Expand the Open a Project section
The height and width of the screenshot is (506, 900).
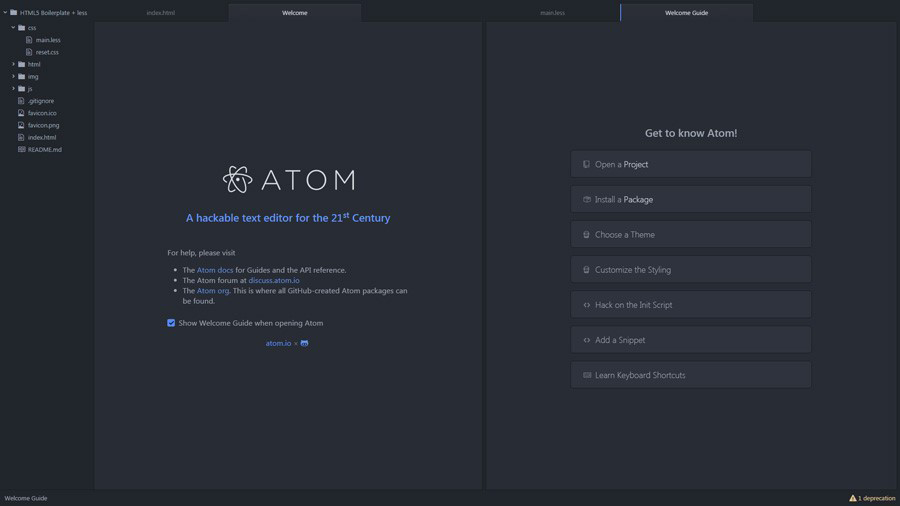(691, 164)
